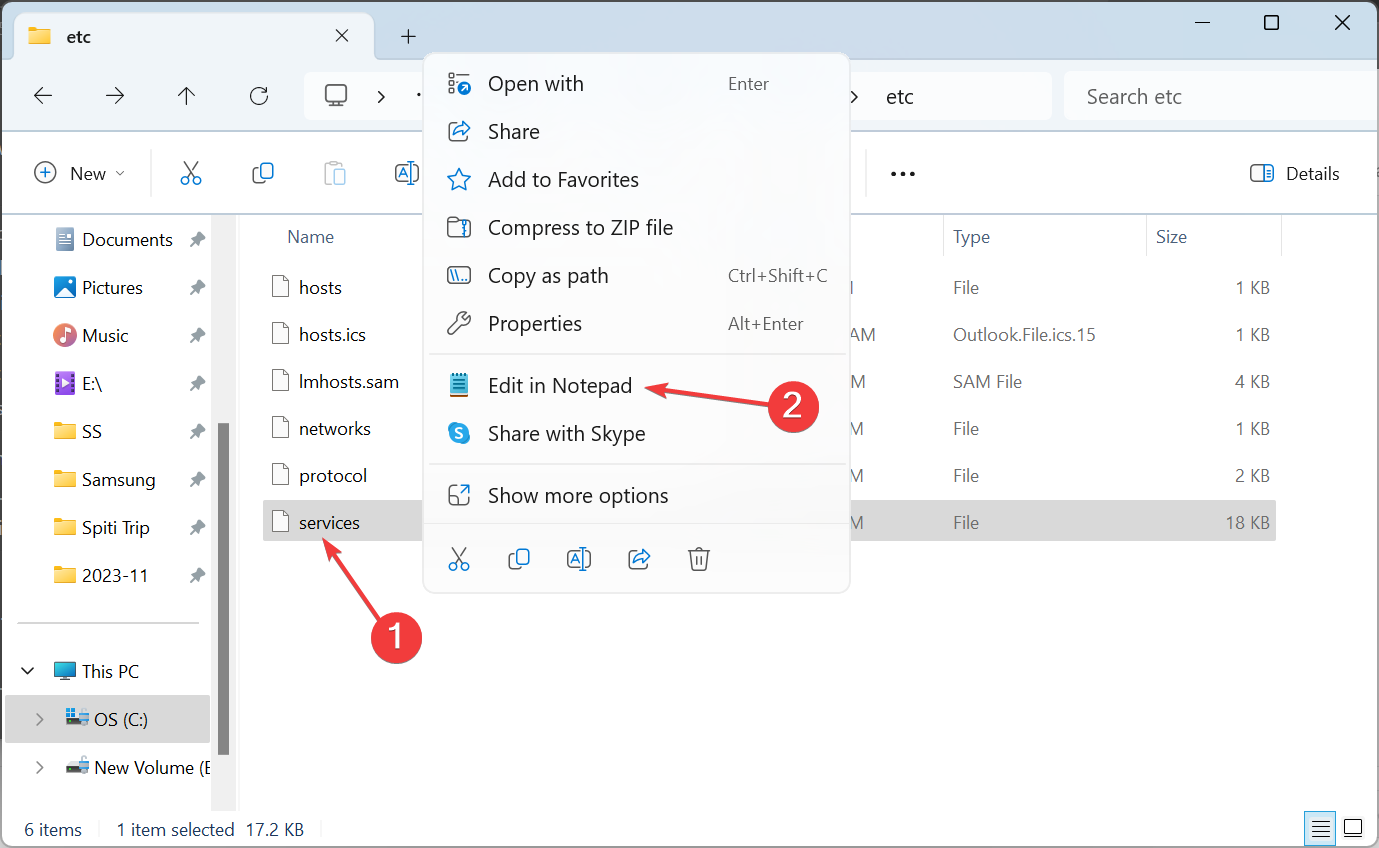Image resolution: width=1379 pixels, height=848 pixels.
Task: Select the lmhosts.sam file
Action: (x=349, y=382)
